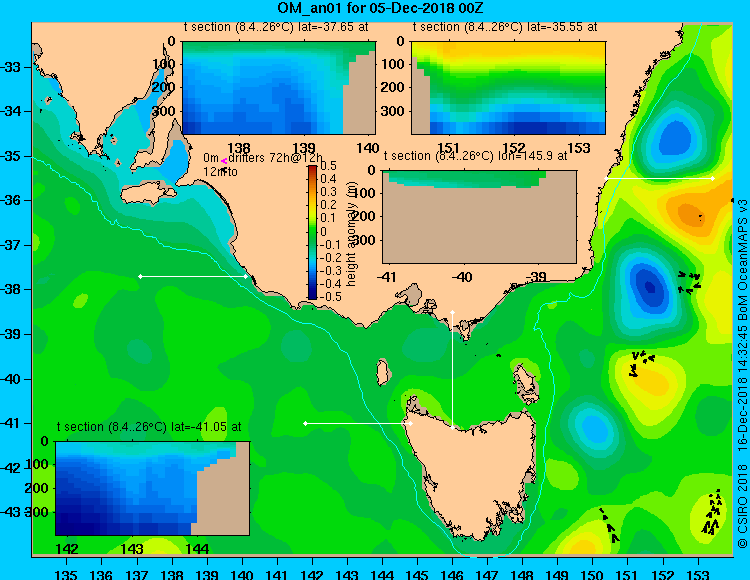Click east diamond endpoint of lat -41.05 section line
This screenshot has width=750, height=580.
[410, 423]
